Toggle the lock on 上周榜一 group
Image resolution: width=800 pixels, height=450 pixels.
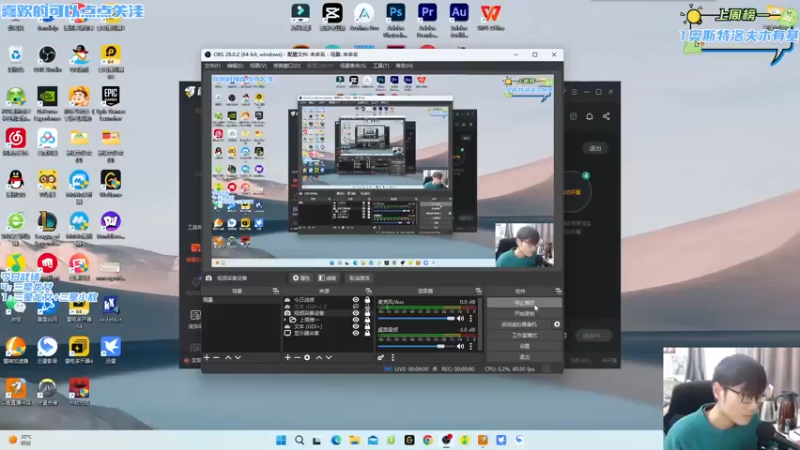[367, 320]
